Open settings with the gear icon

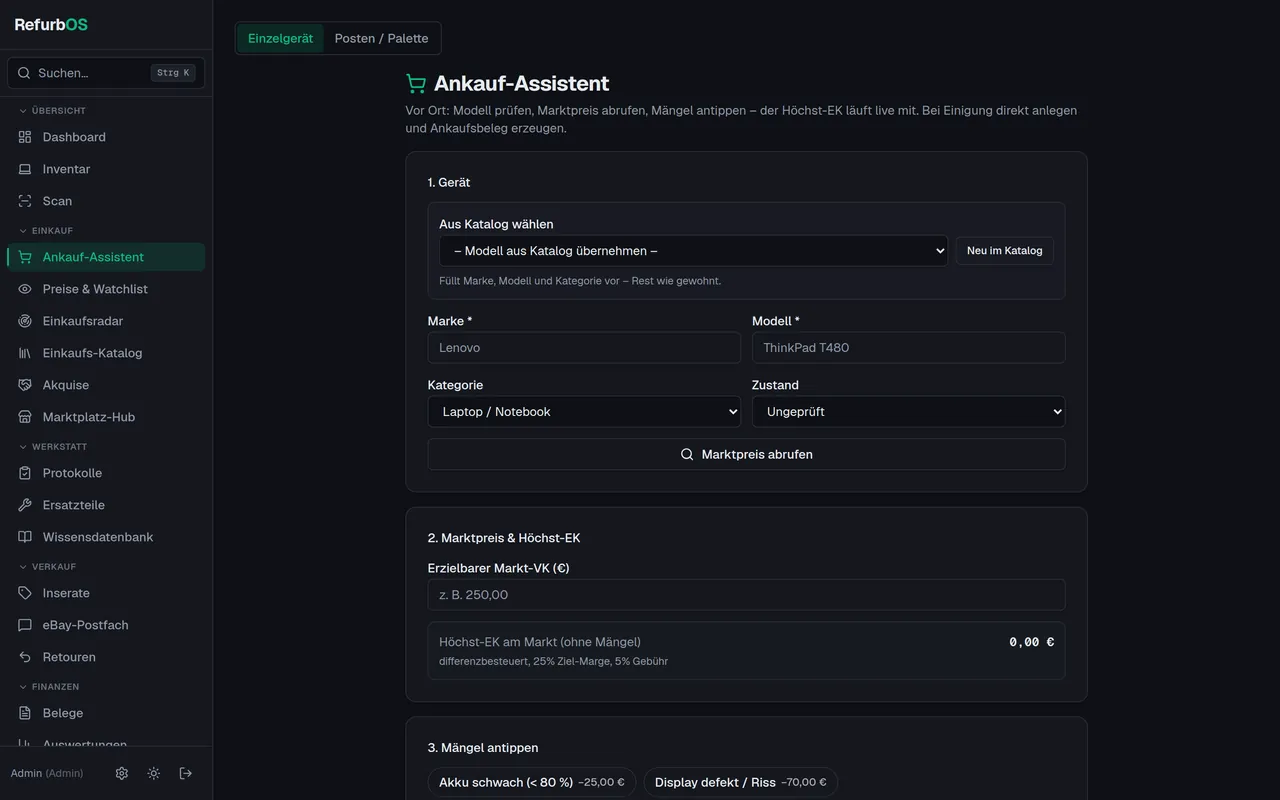point(122,773)
